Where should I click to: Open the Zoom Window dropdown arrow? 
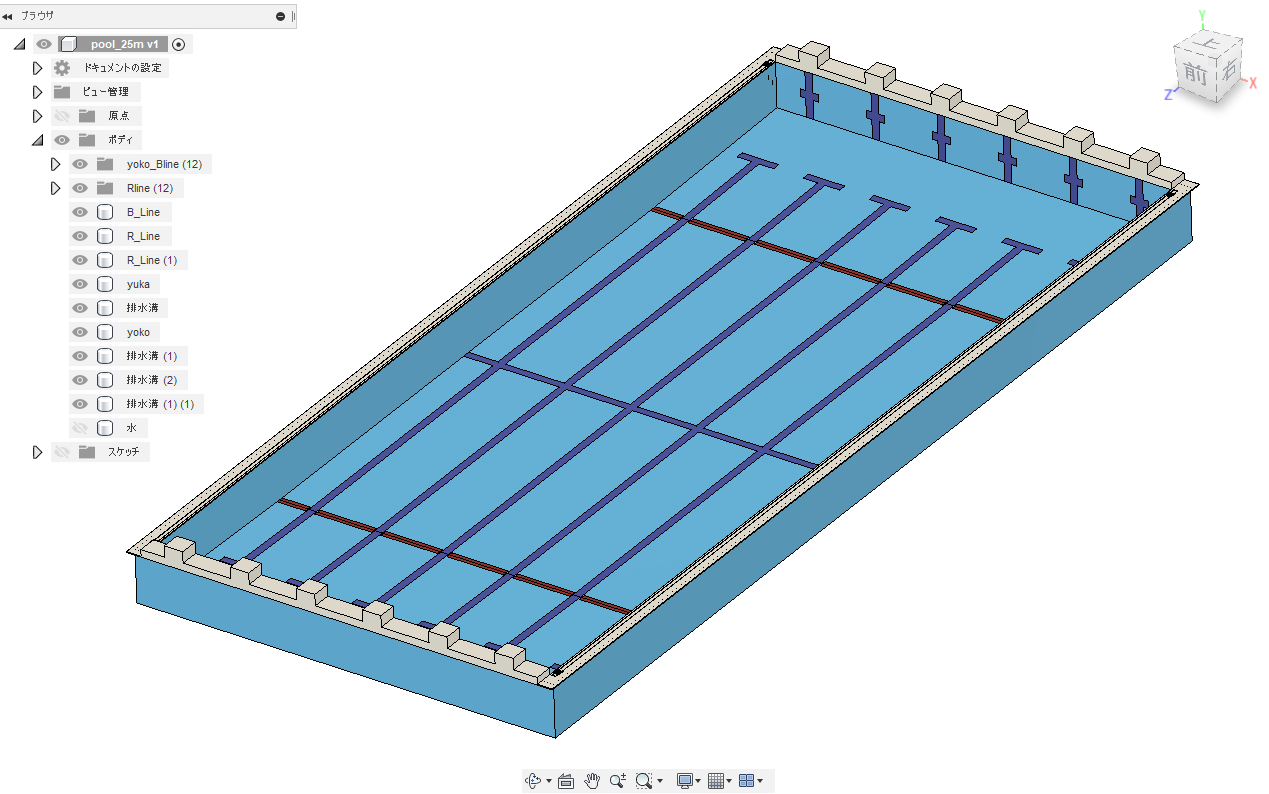pyautogui.click(x=660, y=781)
